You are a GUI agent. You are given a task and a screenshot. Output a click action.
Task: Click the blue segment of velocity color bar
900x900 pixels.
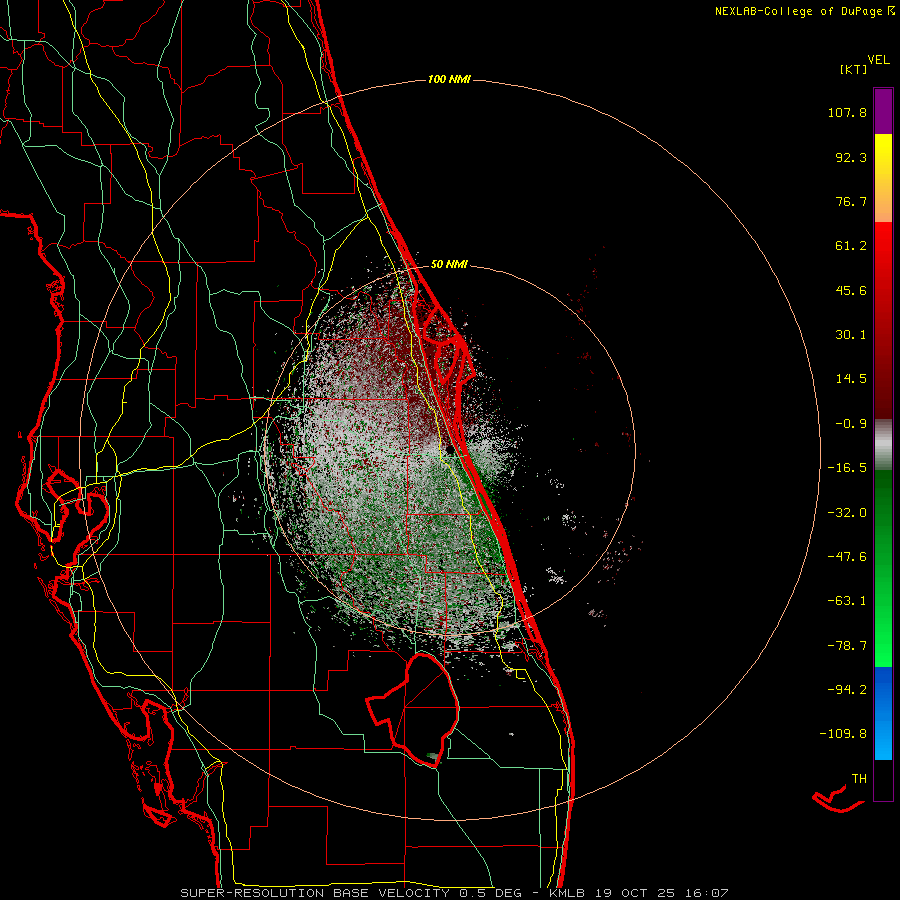(883, 713)
